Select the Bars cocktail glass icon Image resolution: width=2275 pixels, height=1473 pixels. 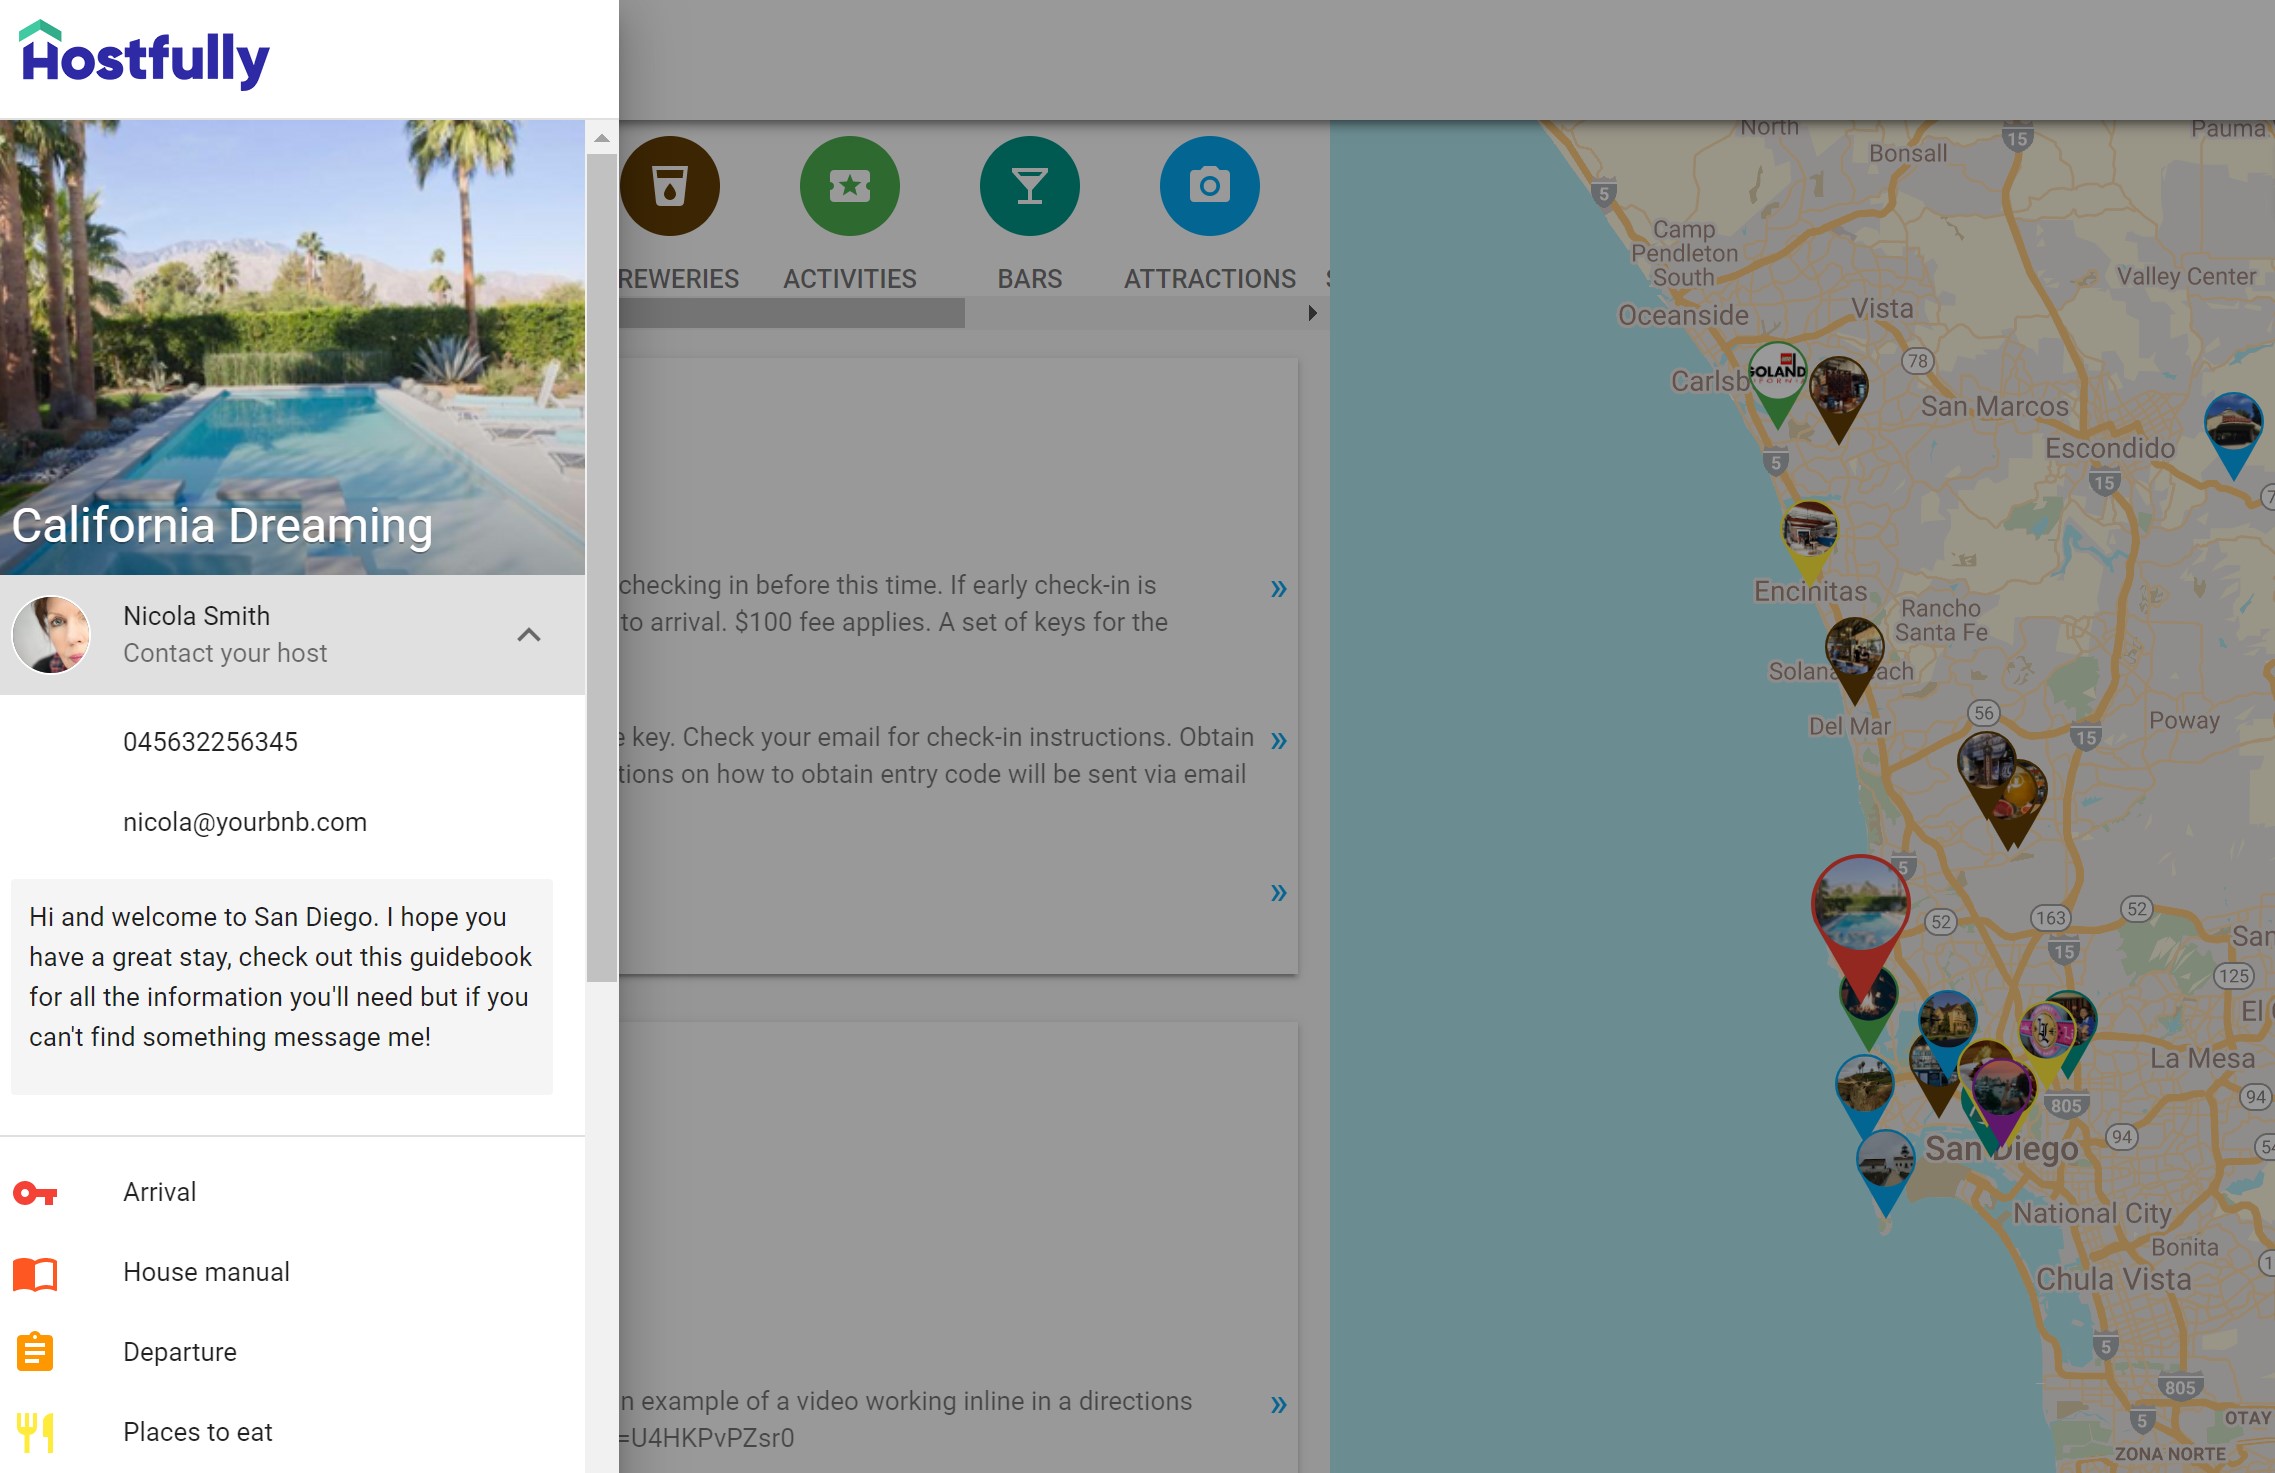(x=1029, y=186)
